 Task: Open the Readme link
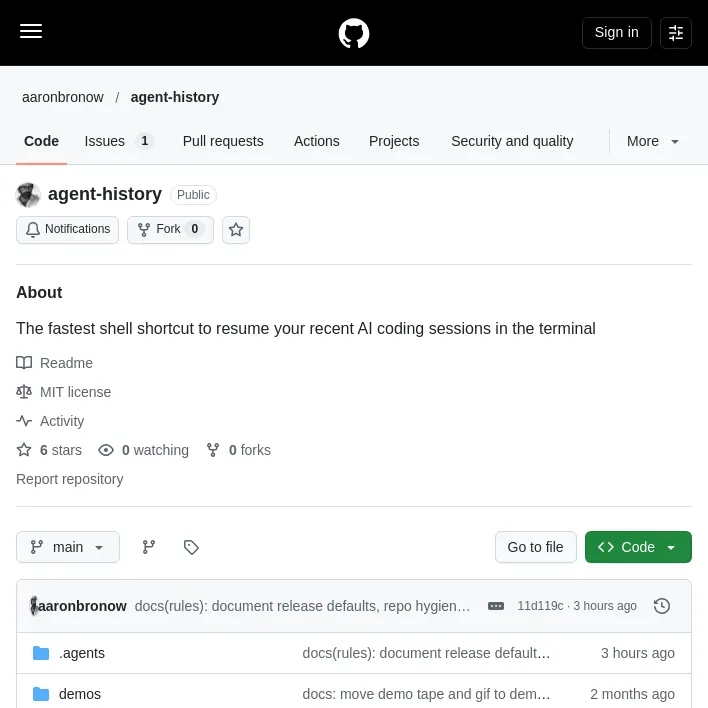(66, 363)
